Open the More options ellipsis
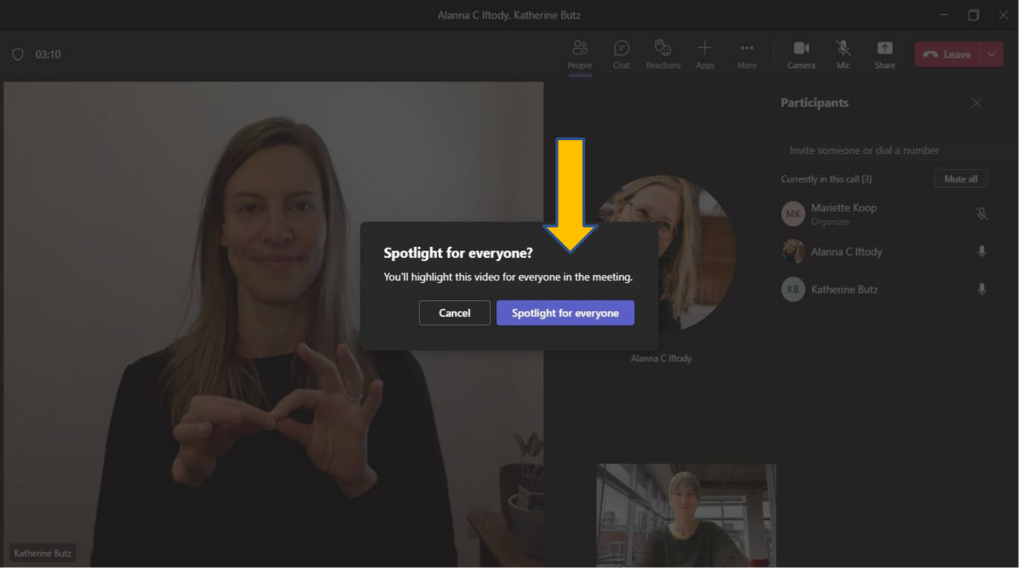The height and width of the screenshot is (573, 1024). click(x=746, y=49)
